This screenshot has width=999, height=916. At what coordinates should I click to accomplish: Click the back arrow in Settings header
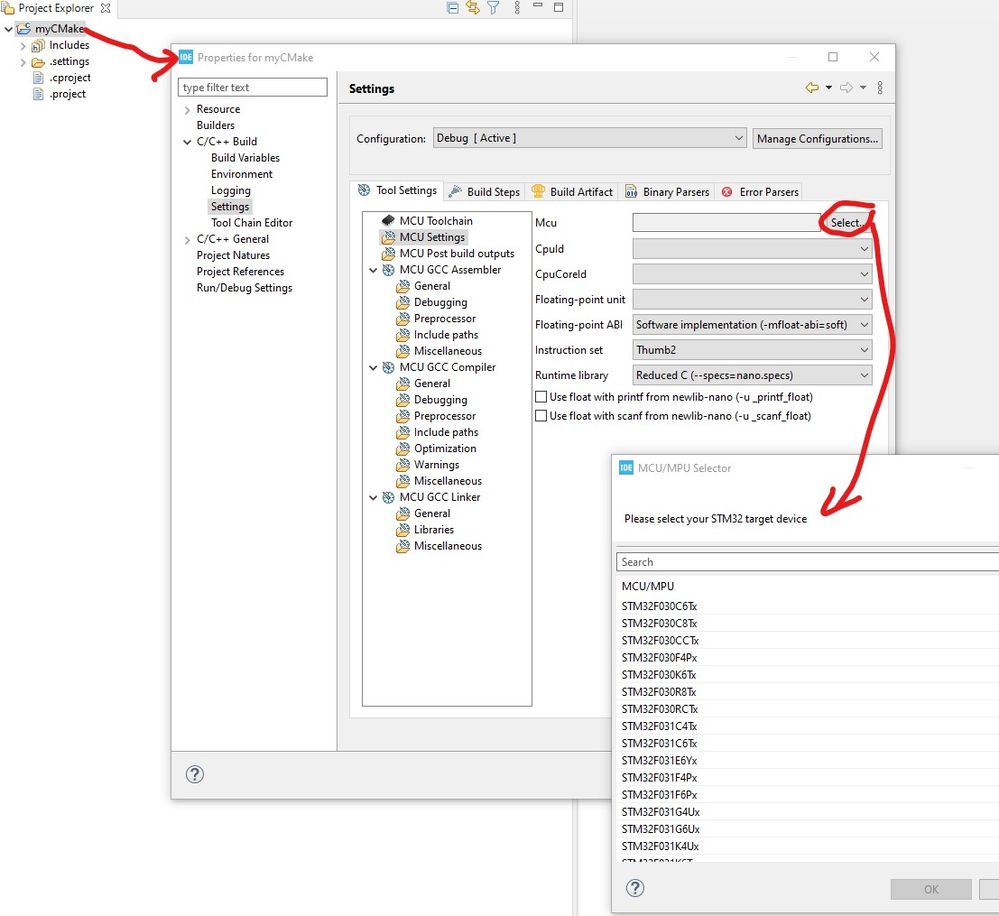(812, 87)
